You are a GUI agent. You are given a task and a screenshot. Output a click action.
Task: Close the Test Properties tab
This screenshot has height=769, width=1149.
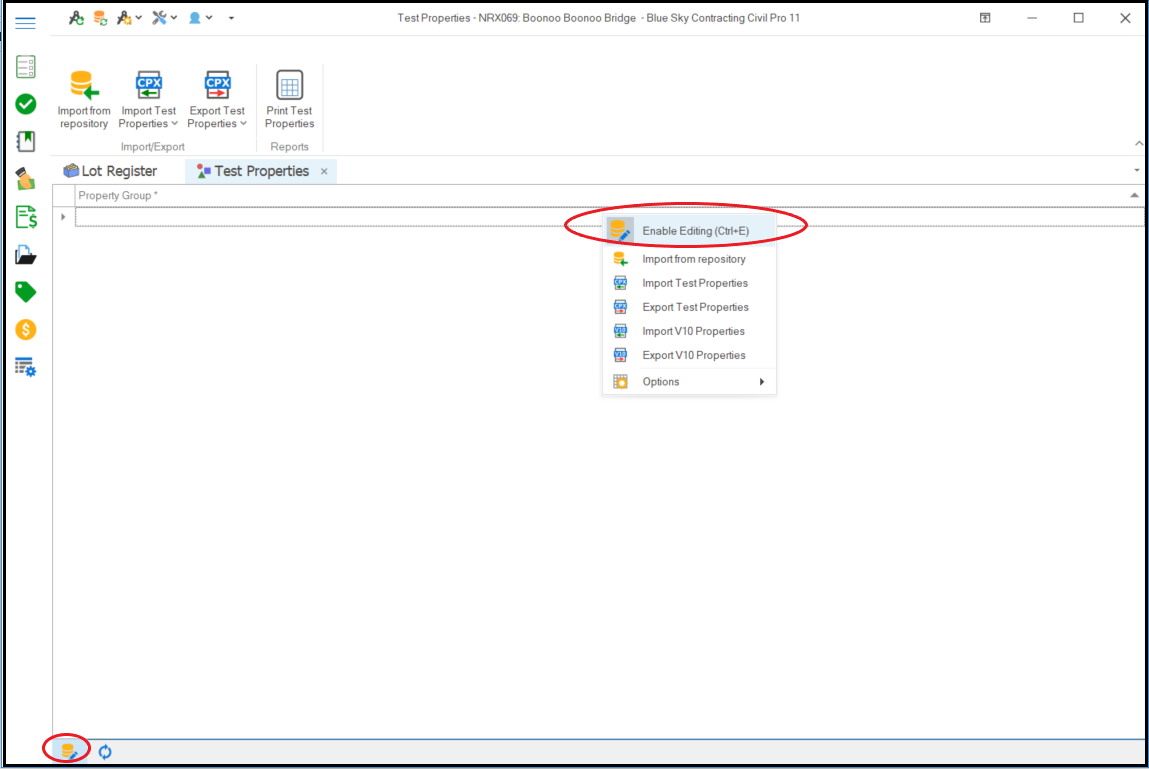tap(324, 172)
